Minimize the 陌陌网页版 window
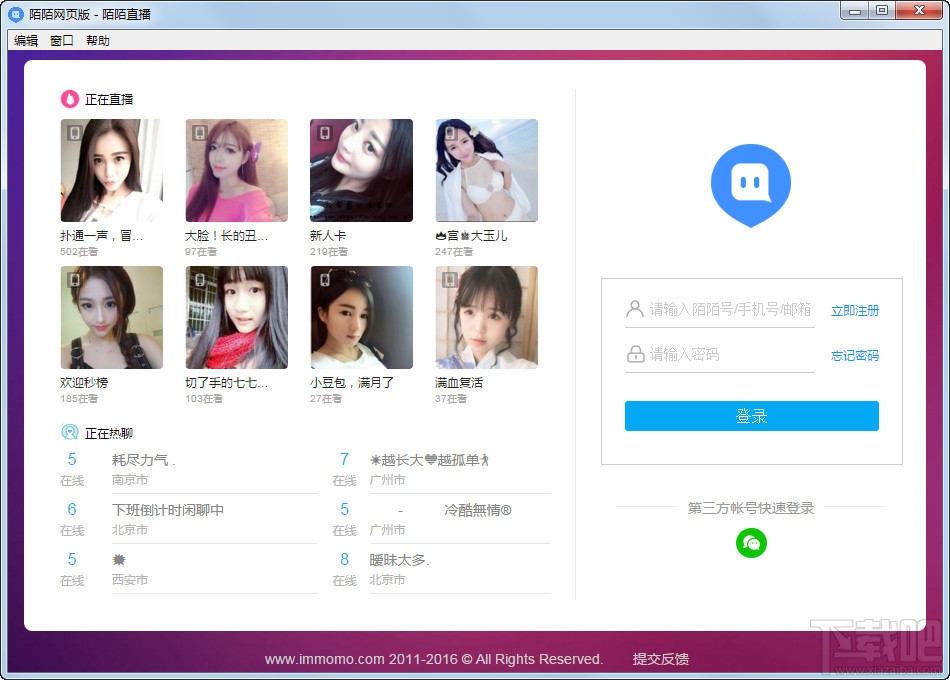 tap(855, 10)
